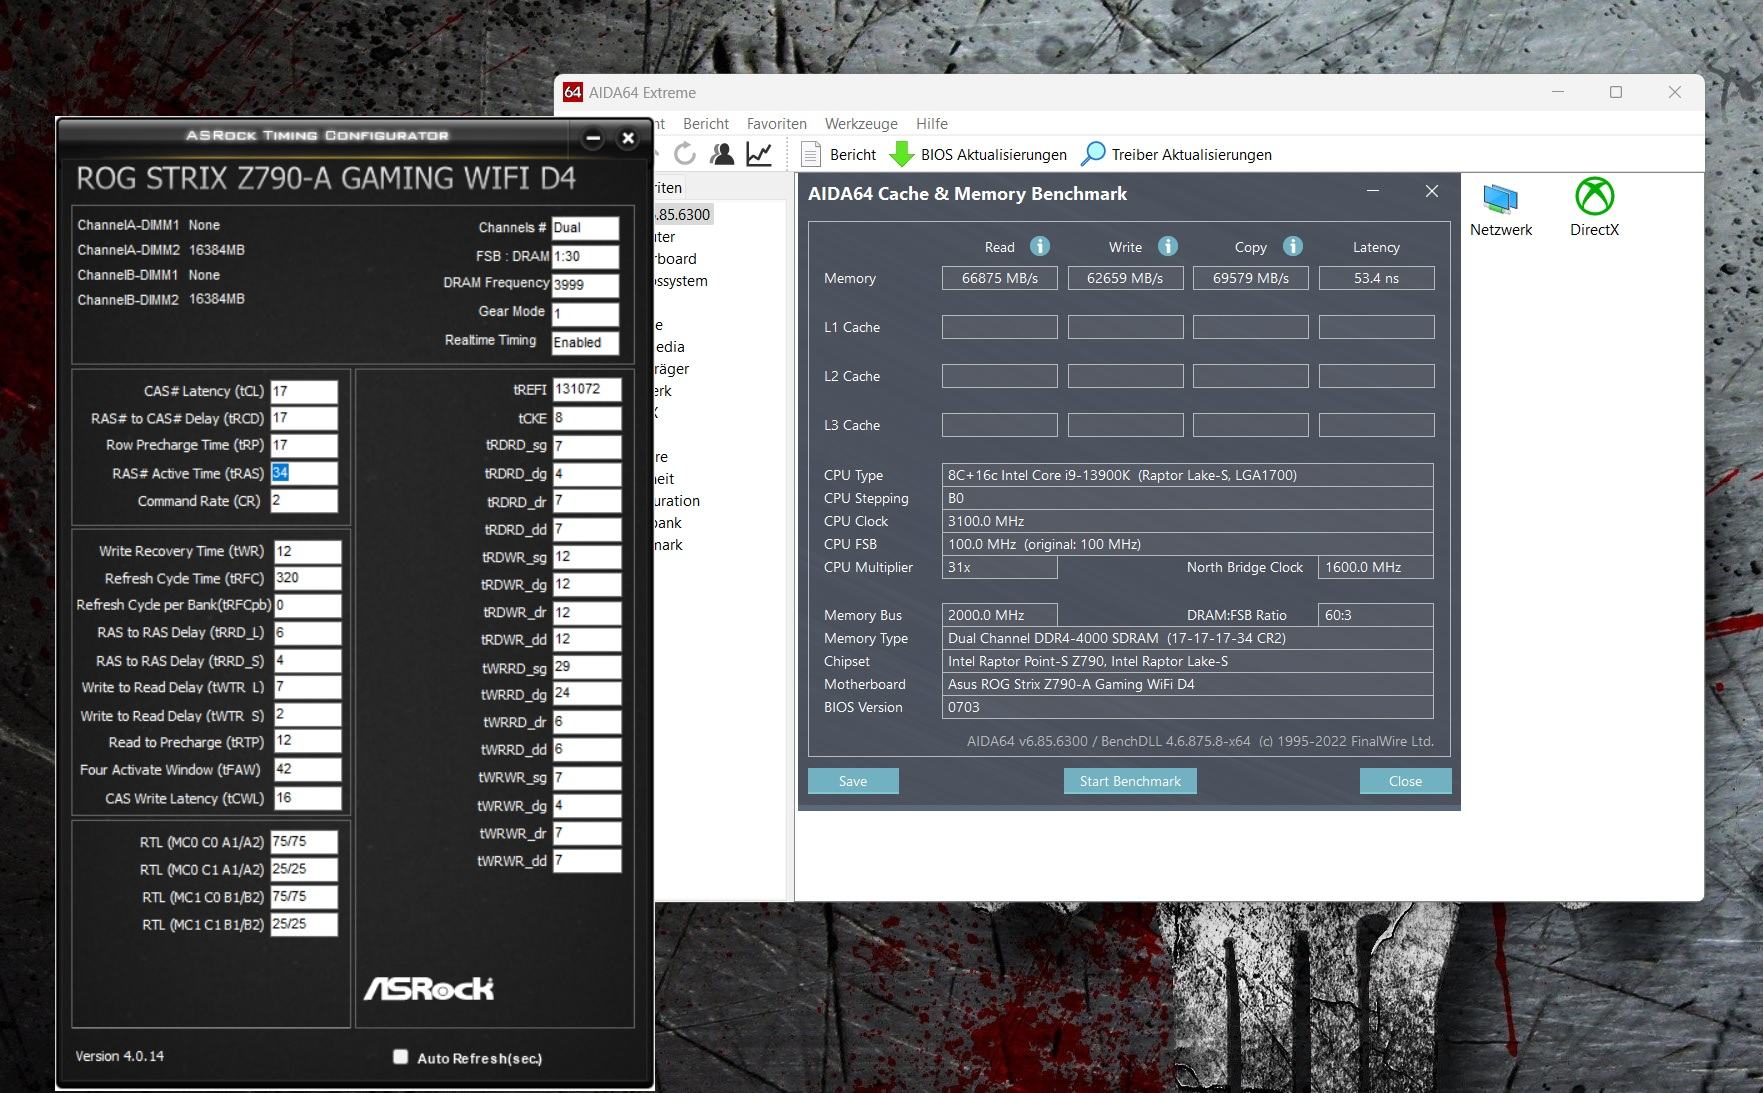Image resolution: width=1763 pixels, height=1093 pixels.
Task: Click the Save button in benchmark dialog
Action: click(853, 781)
